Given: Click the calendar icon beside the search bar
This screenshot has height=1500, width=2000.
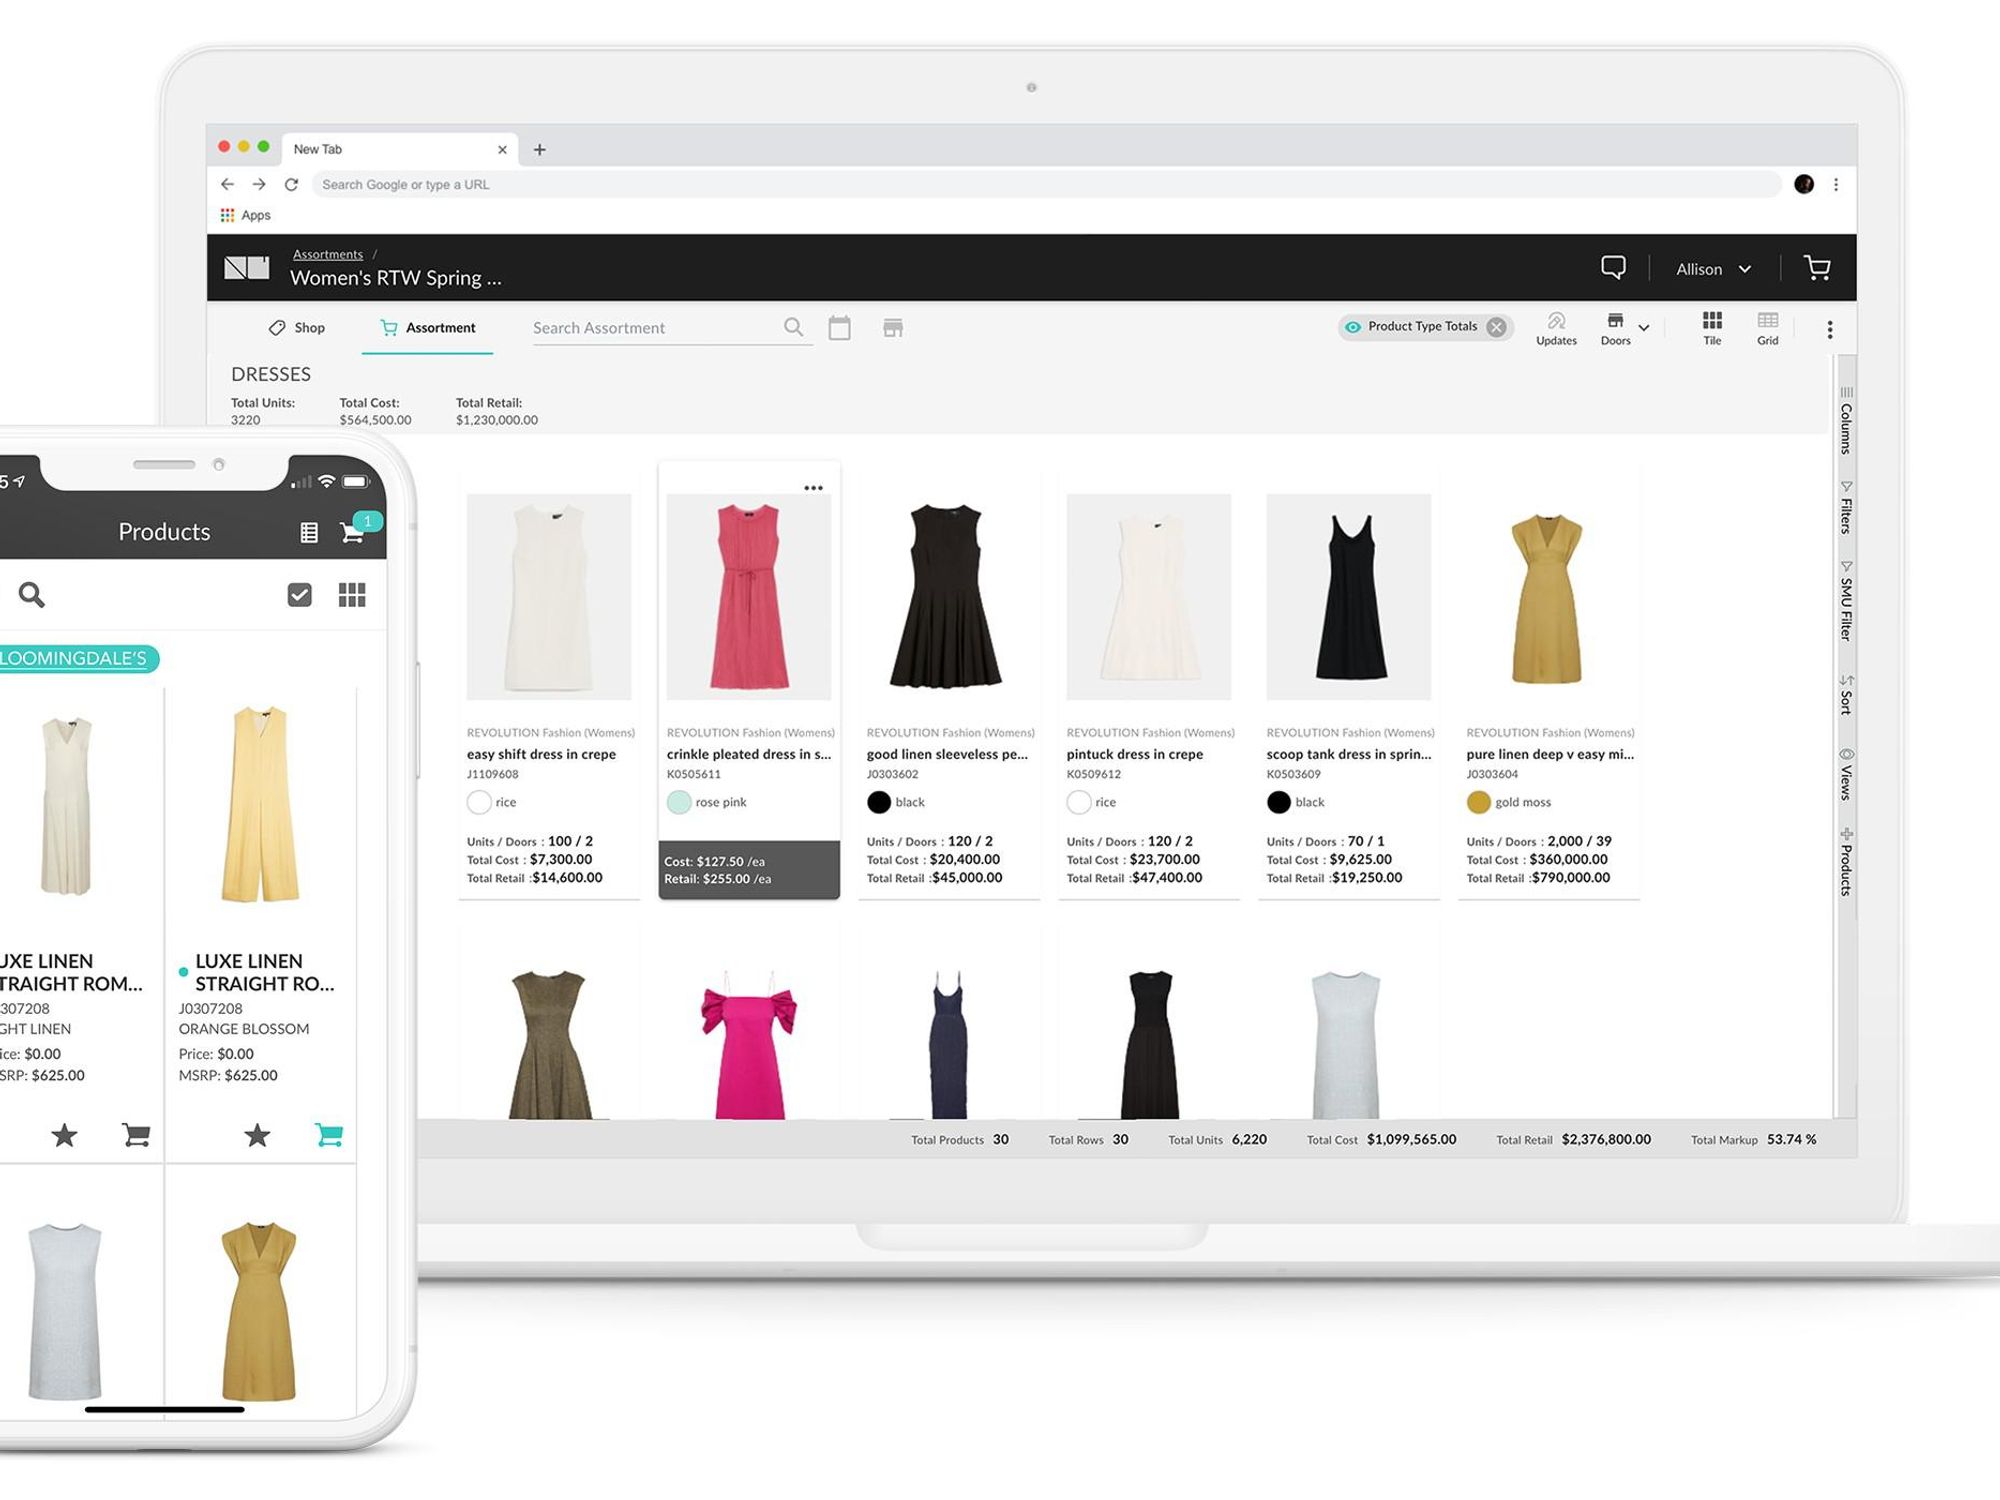Looking at the screenshot, I should pos(840,327).
